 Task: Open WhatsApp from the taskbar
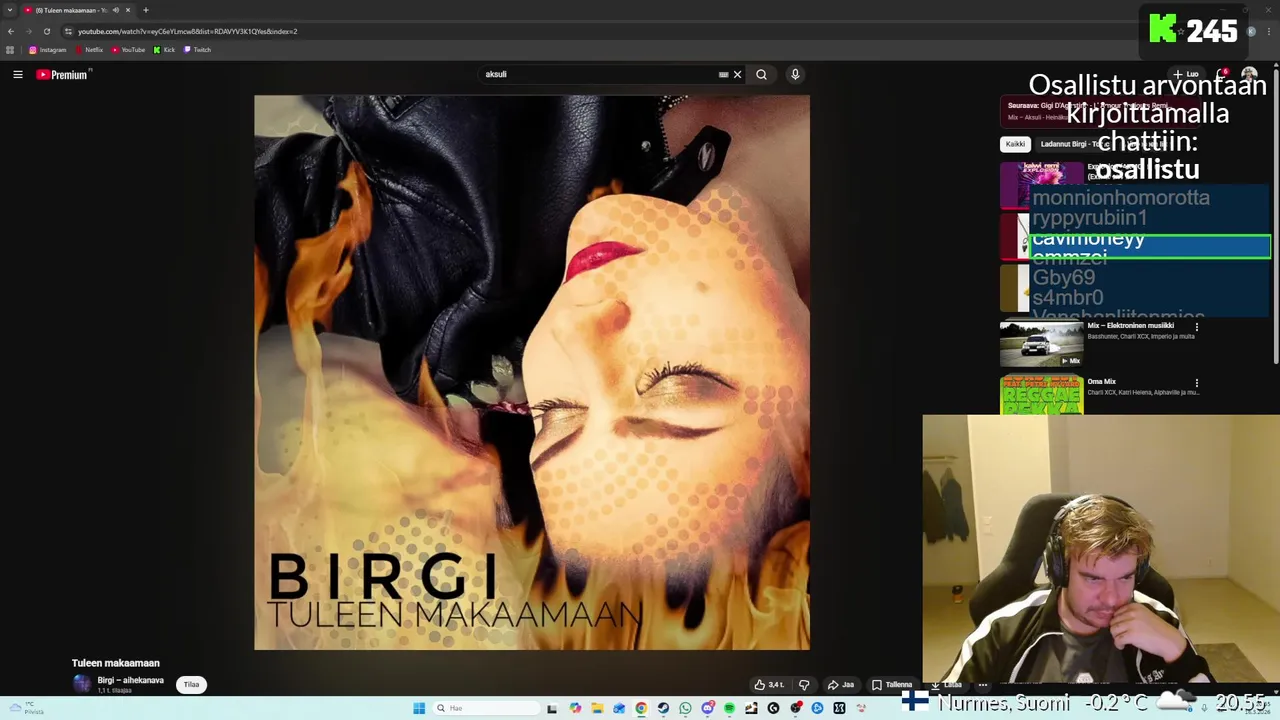point(685,708)
